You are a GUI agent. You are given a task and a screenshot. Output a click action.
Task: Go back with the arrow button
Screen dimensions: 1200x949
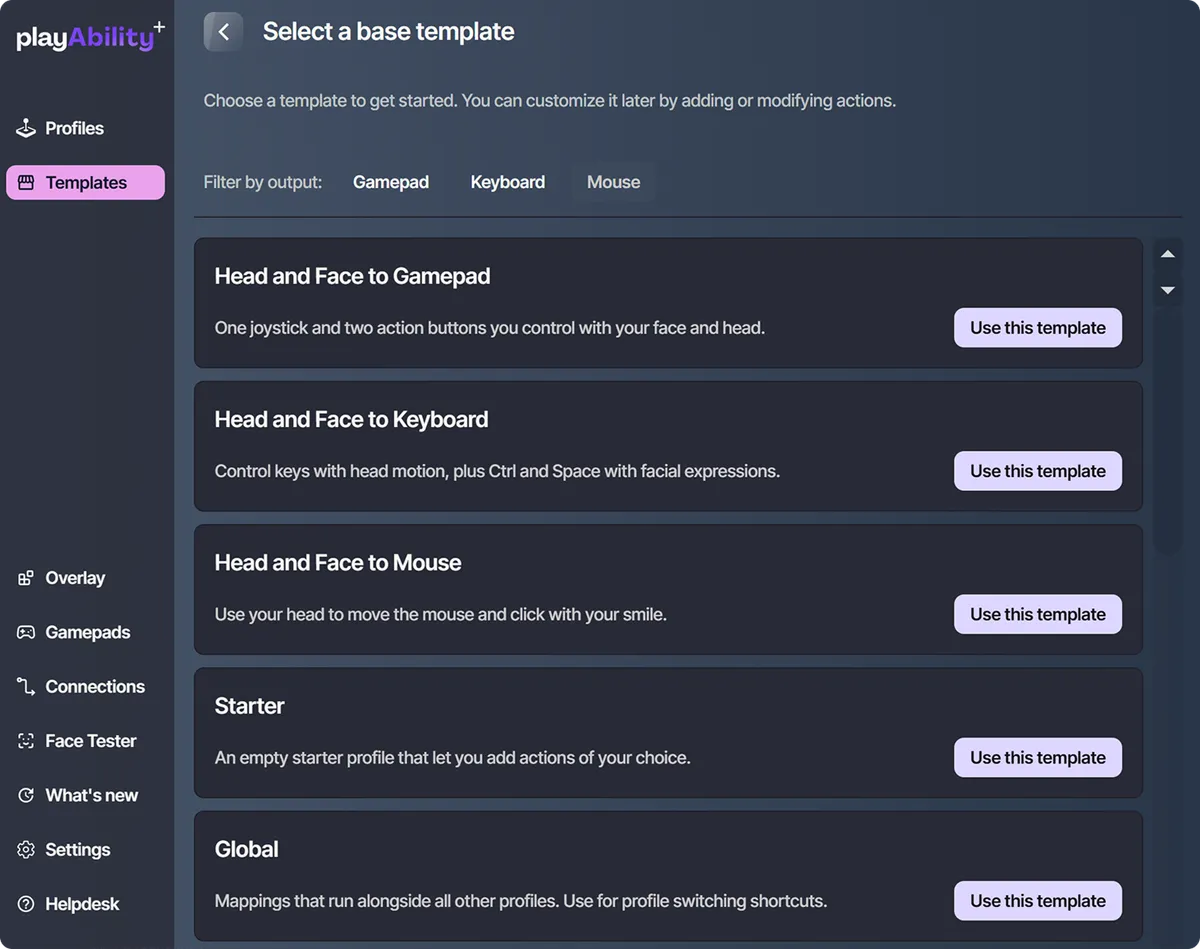click(222, 31)
